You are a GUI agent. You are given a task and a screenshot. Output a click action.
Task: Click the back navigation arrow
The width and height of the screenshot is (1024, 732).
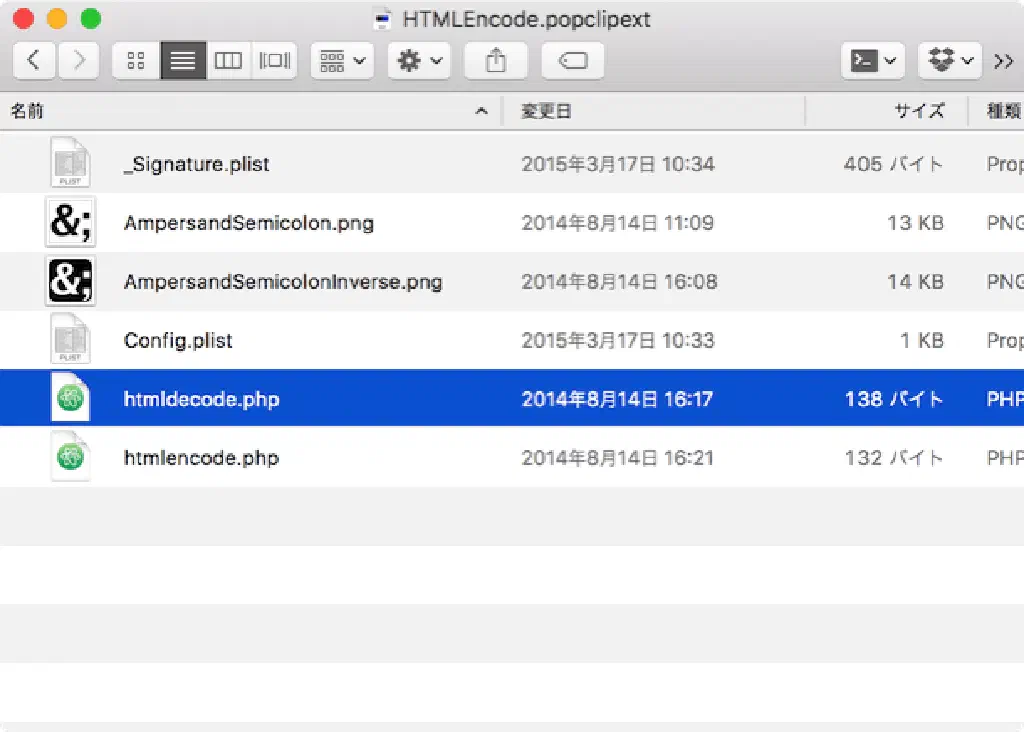pyautogui.click(x=34, y=61)
